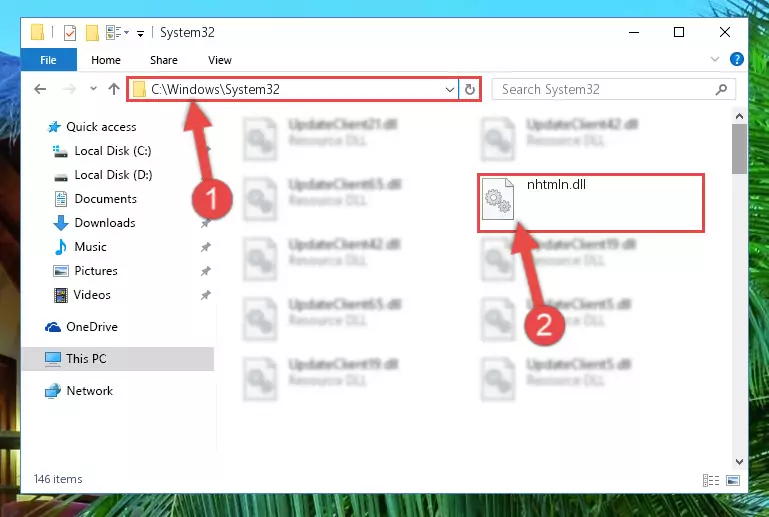Switch to the View ribbon tab
The width and height of the screenshot is (769, 517).
point(220,60)
